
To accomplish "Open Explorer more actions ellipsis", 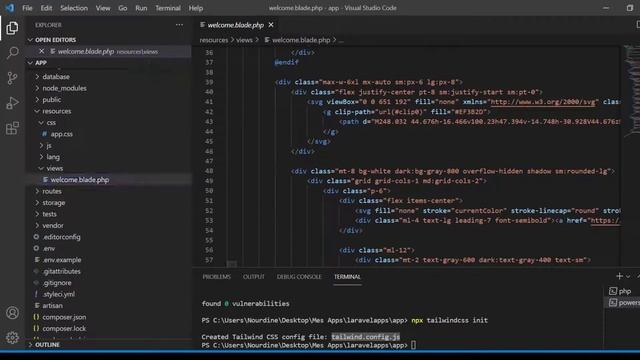I will pyautogui.click(x=179, y=25).
